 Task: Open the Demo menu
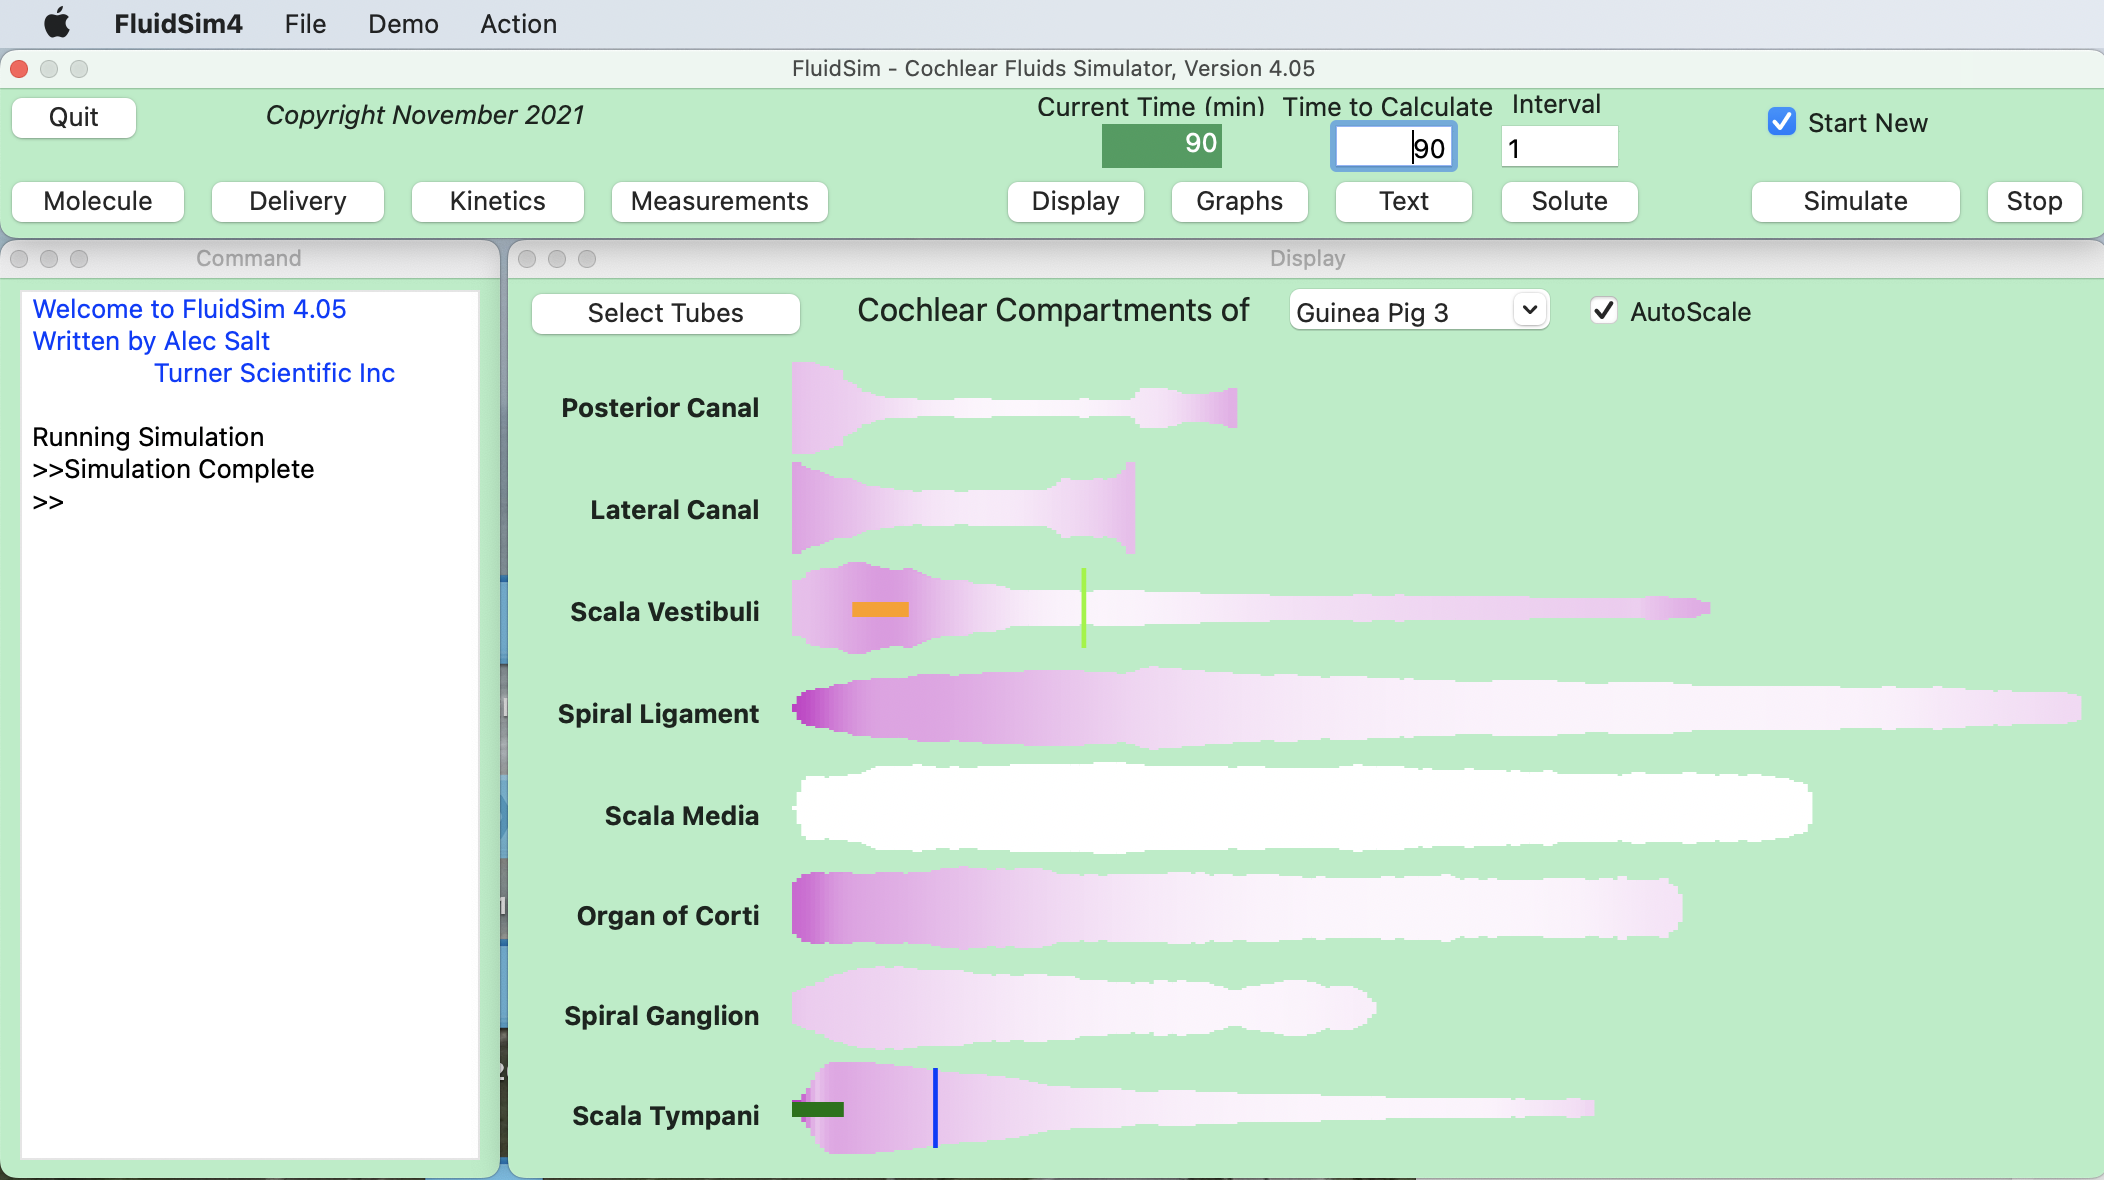pos(403,24)
